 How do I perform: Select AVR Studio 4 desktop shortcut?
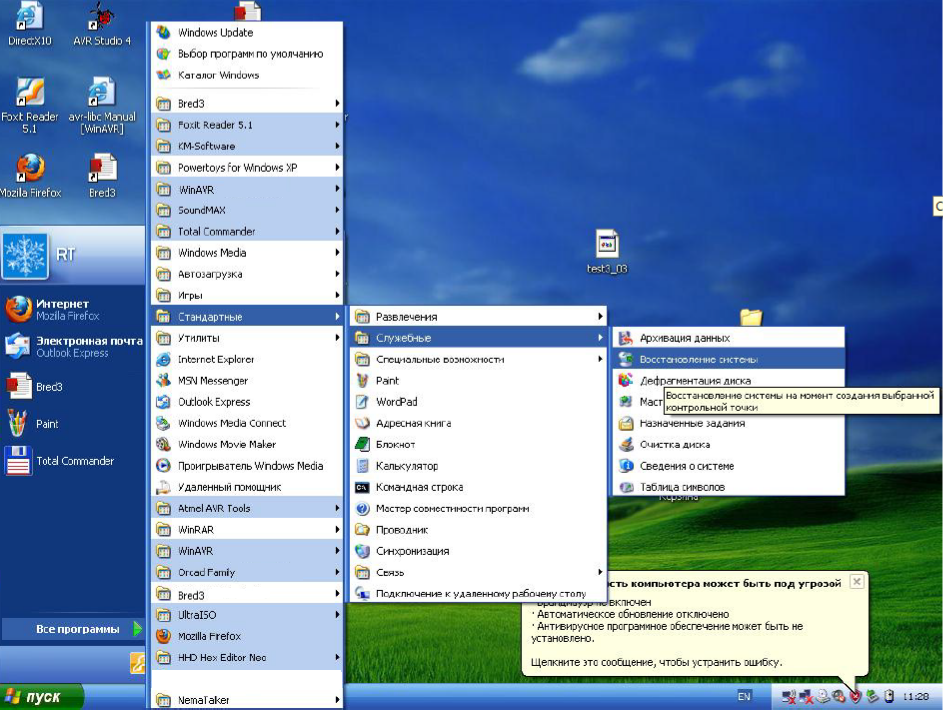pos(102,24)
